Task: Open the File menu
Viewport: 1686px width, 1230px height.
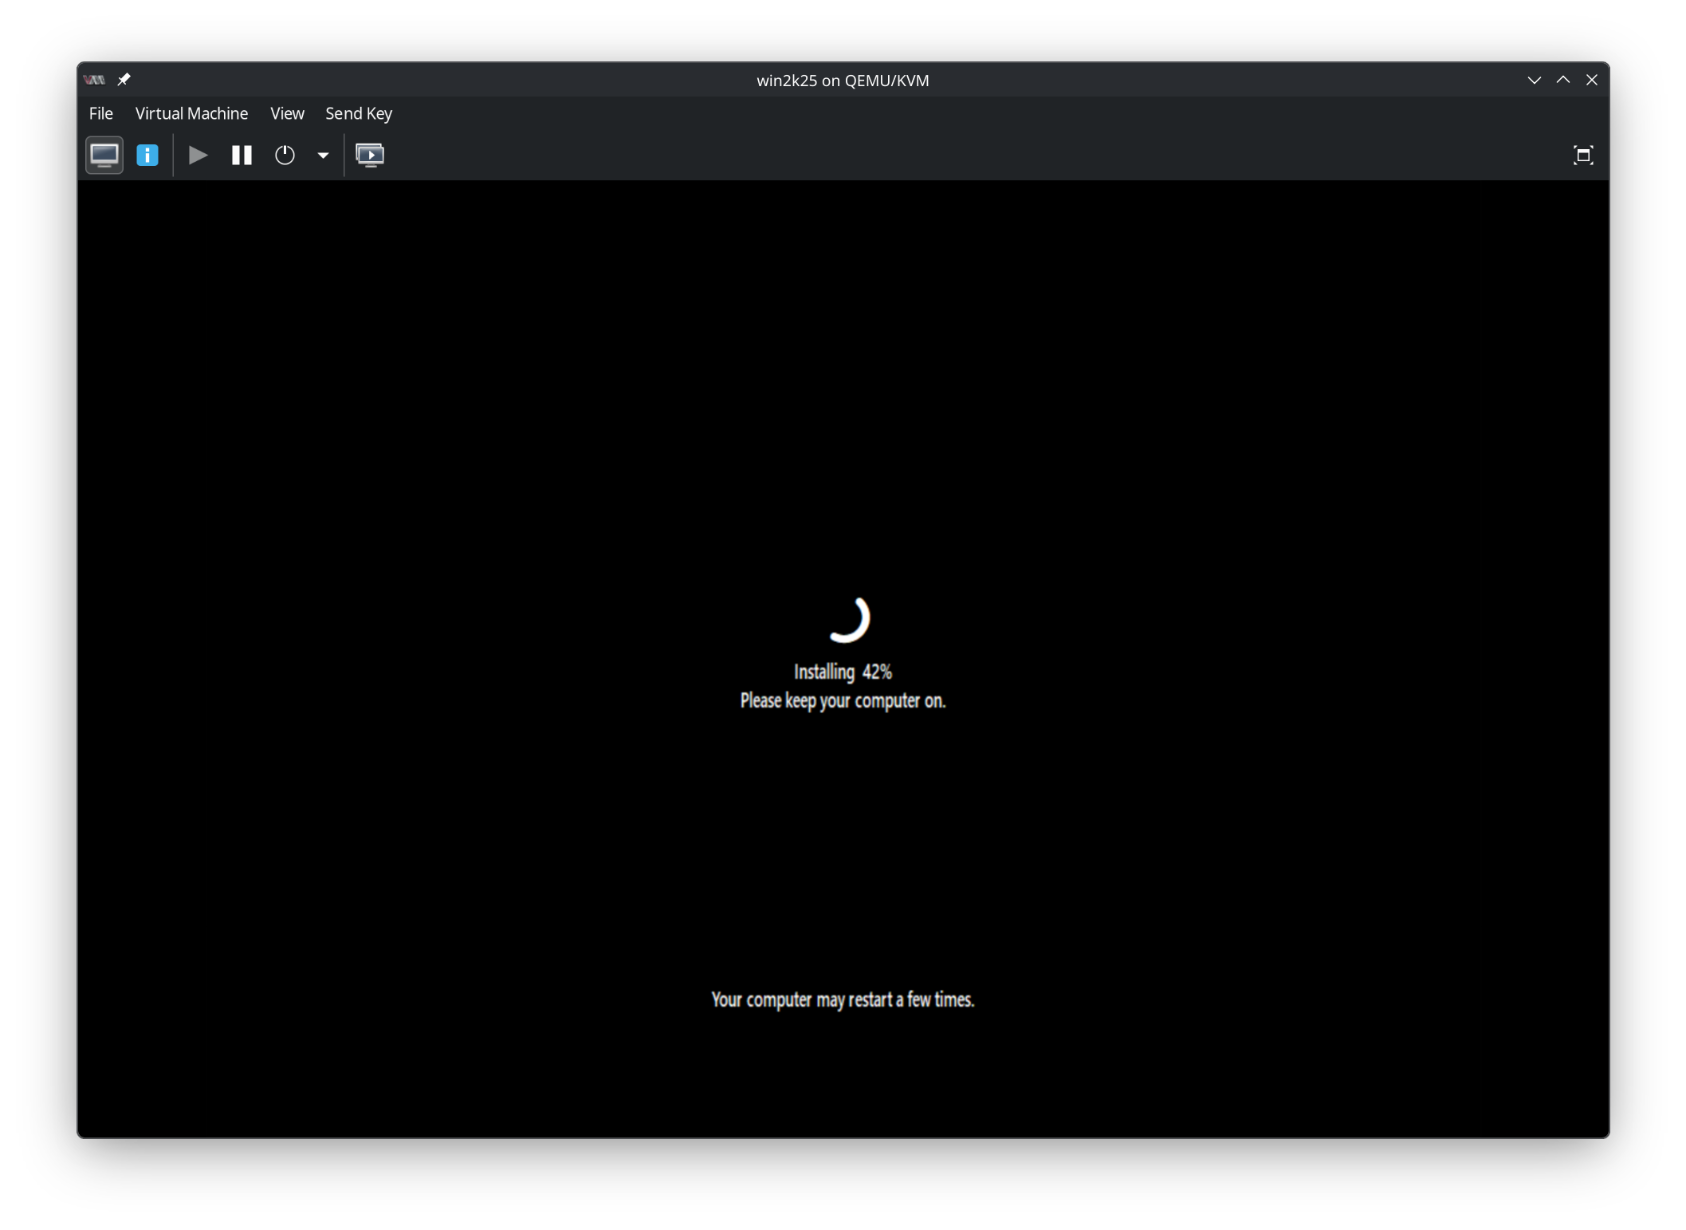Action: (101, 113)
